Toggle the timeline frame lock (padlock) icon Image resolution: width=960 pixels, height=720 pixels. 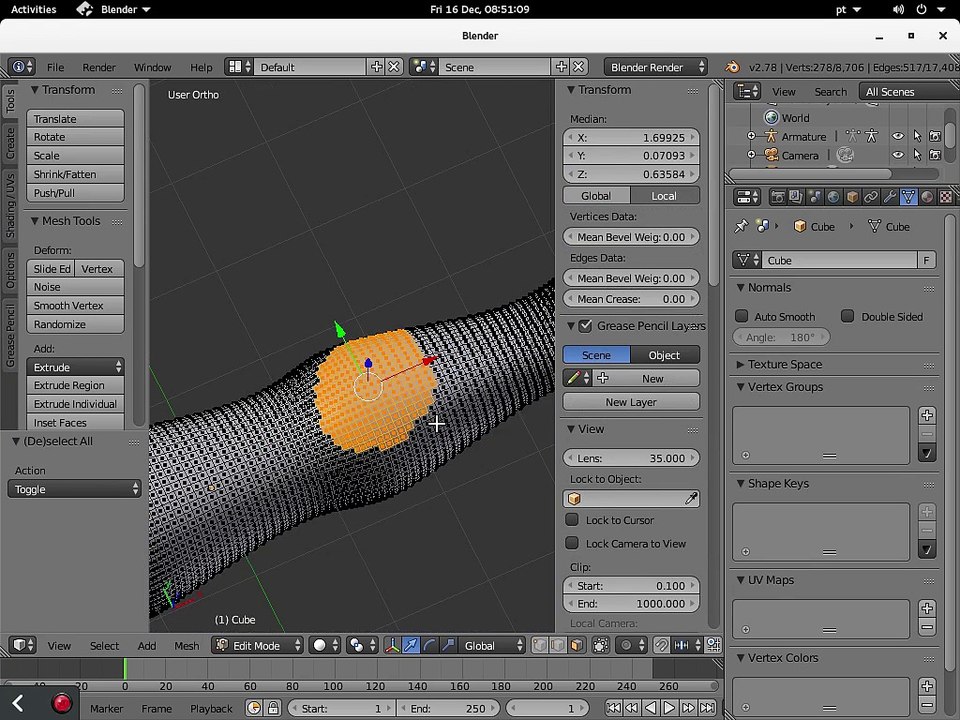pyautogui.click(x=273, y=708)
